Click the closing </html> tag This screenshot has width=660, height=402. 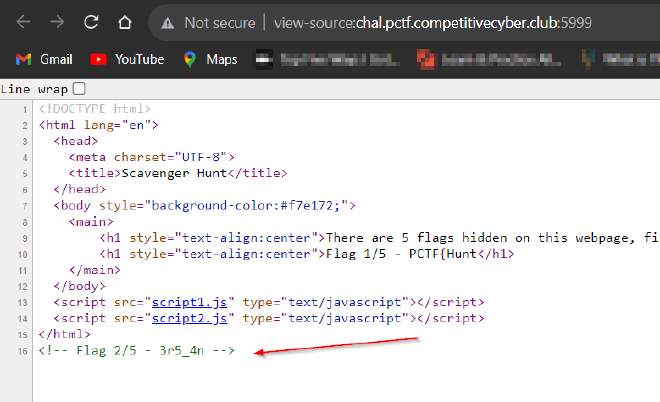click(x=64, y=334)
